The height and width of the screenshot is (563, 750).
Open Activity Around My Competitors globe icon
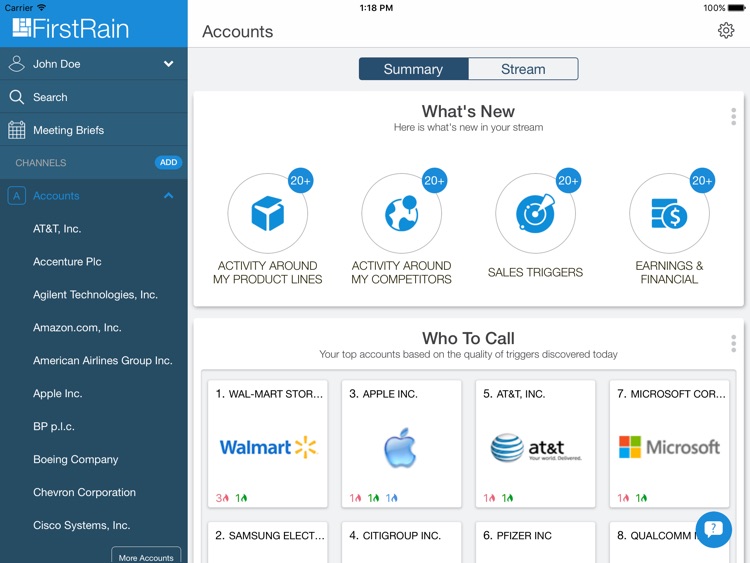pos(401,213)
